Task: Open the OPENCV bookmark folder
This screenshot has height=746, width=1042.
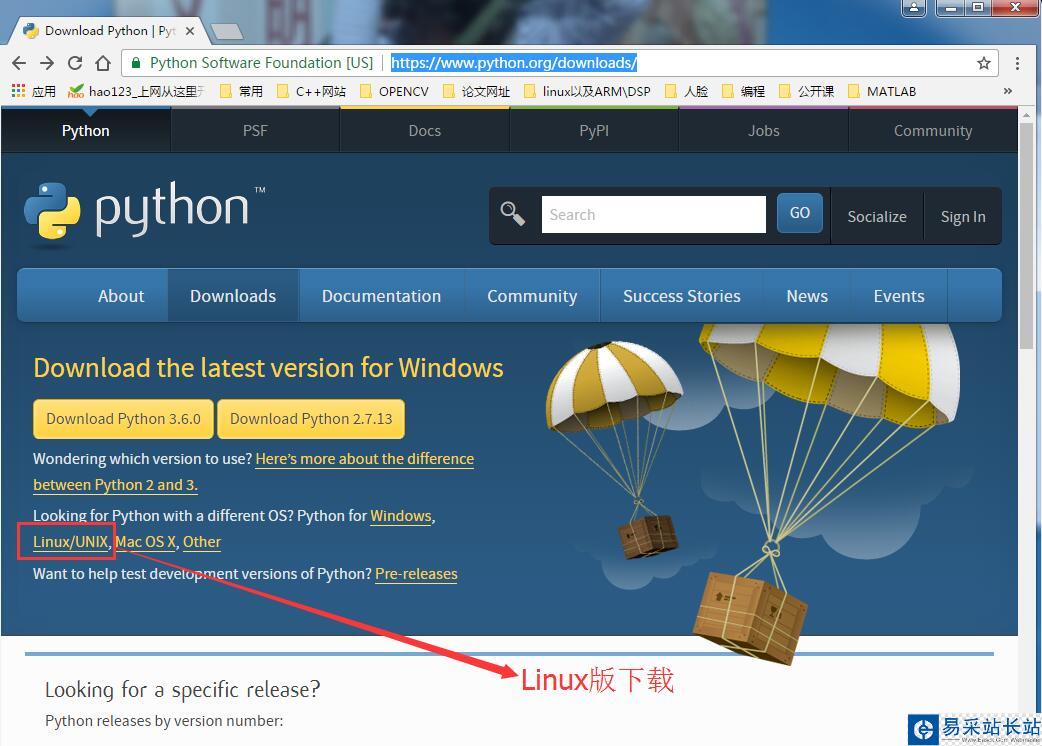Action: [x=394, y=91]
